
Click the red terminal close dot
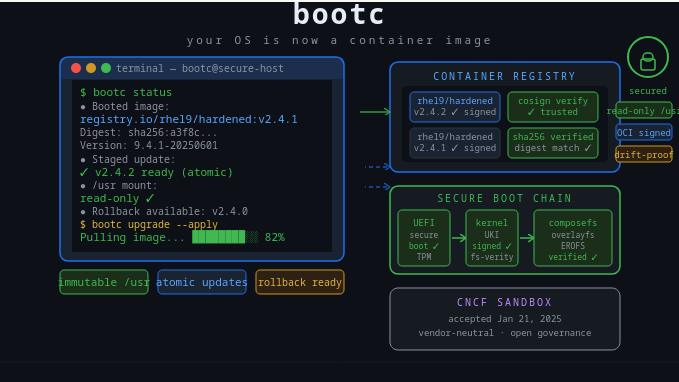pyautogui.click(x=76, y=68)
